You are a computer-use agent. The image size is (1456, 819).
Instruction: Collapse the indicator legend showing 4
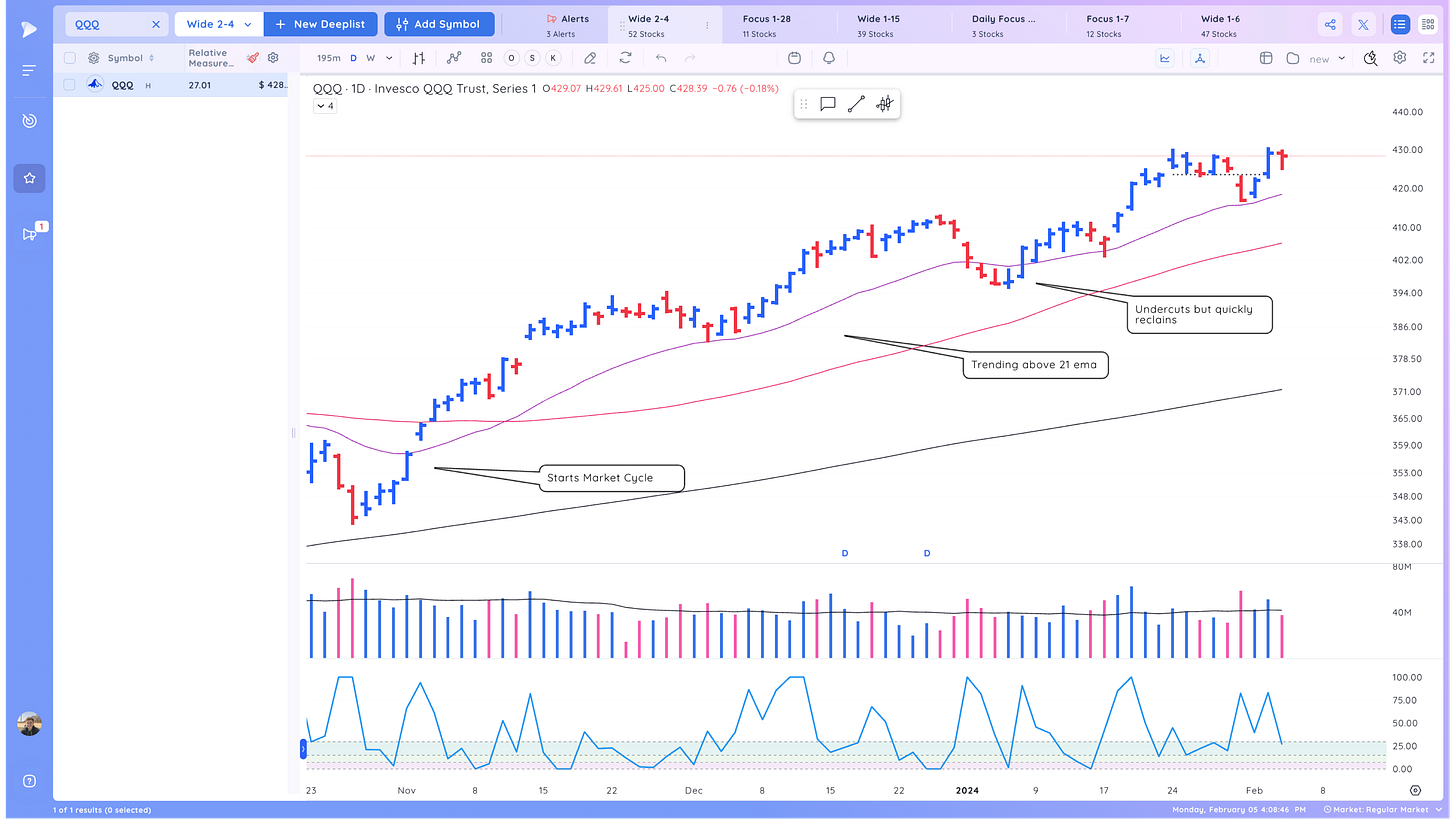325,106
